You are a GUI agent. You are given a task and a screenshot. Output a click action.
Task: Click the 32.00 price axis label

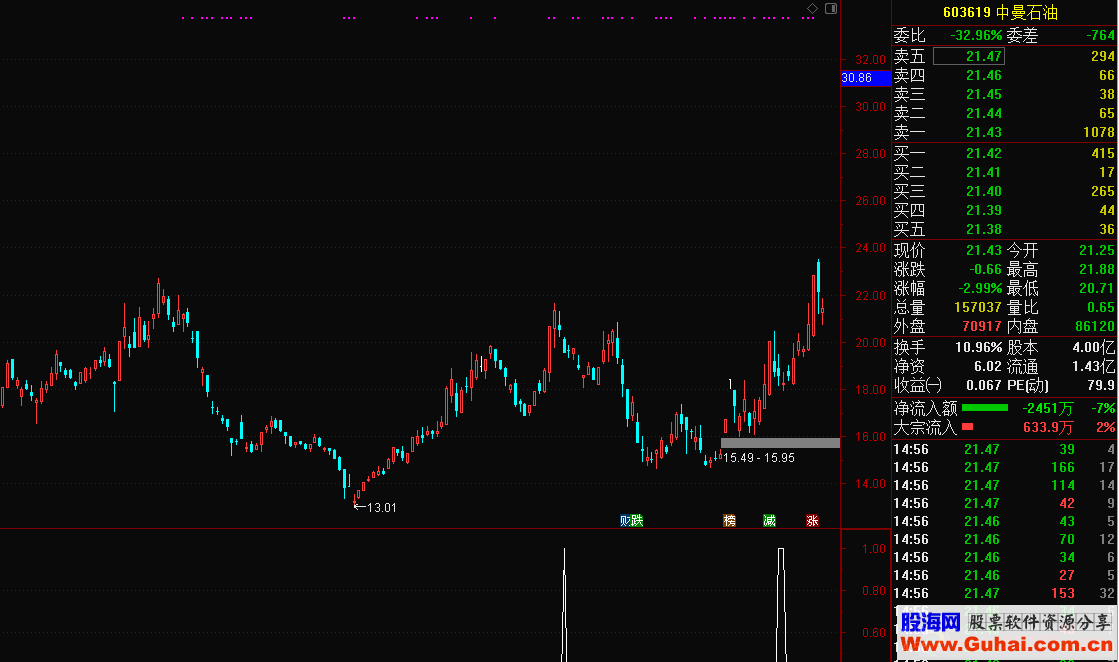[x=871, y=60]
